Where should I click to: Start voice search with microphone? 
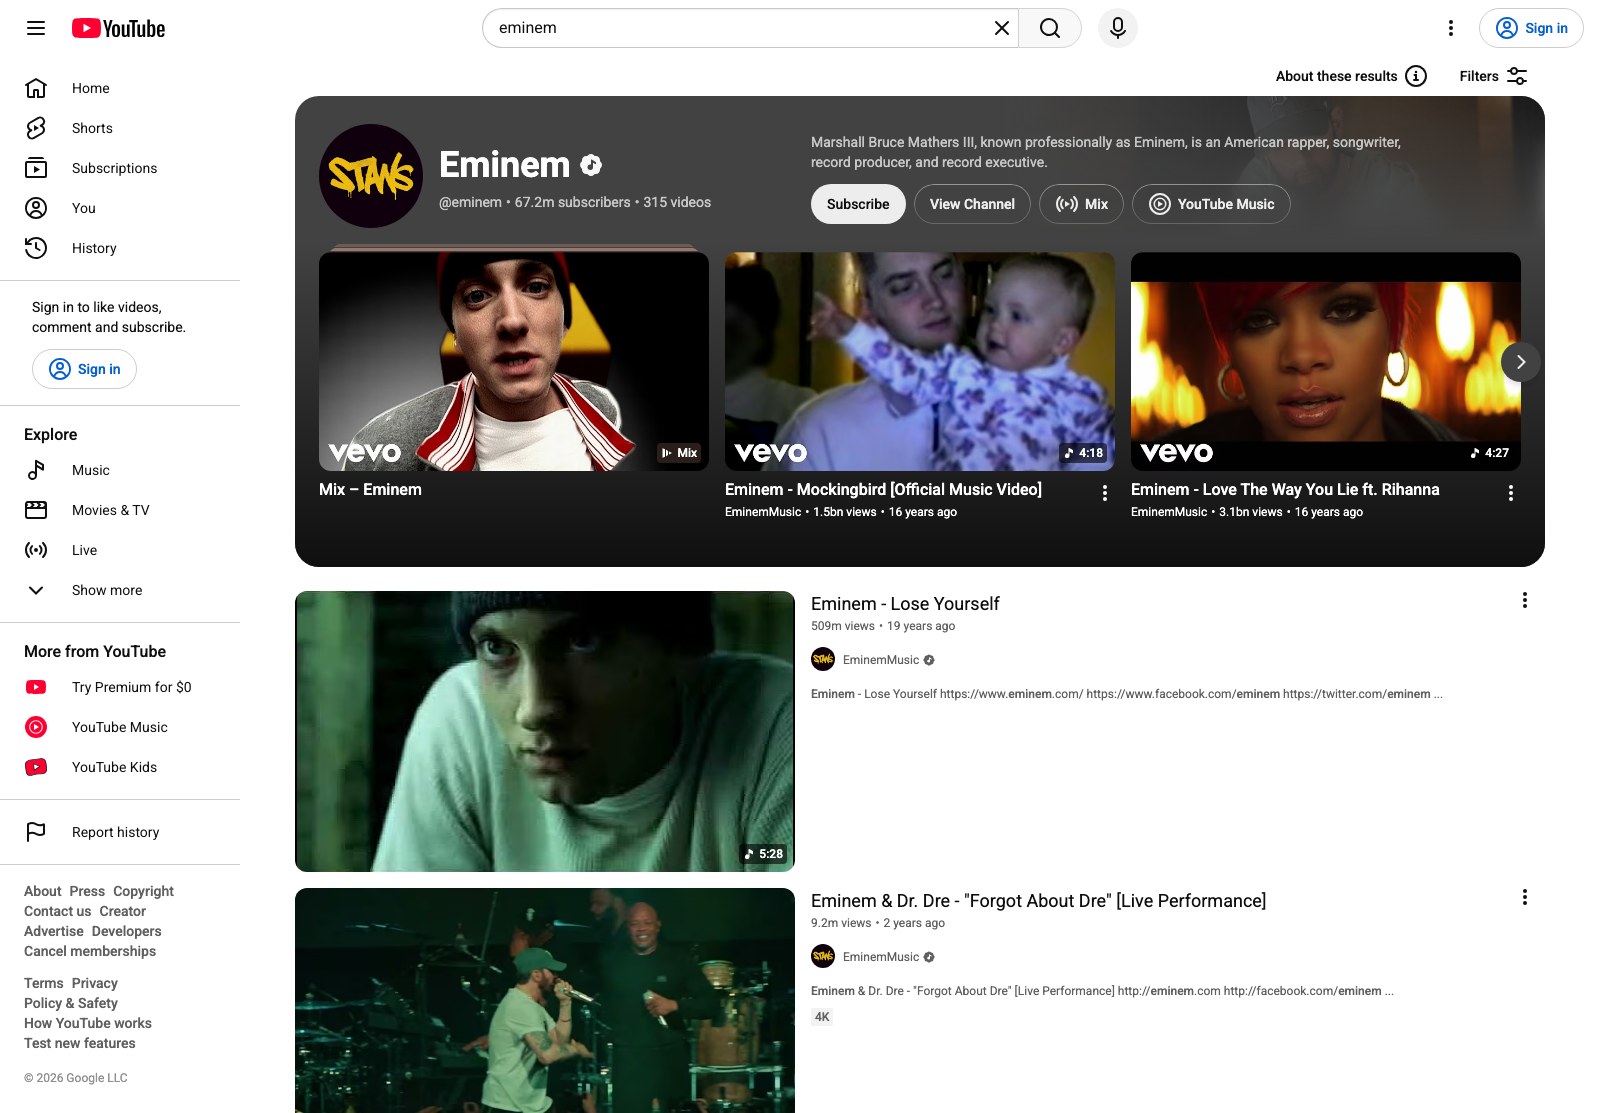(1118, 28)
